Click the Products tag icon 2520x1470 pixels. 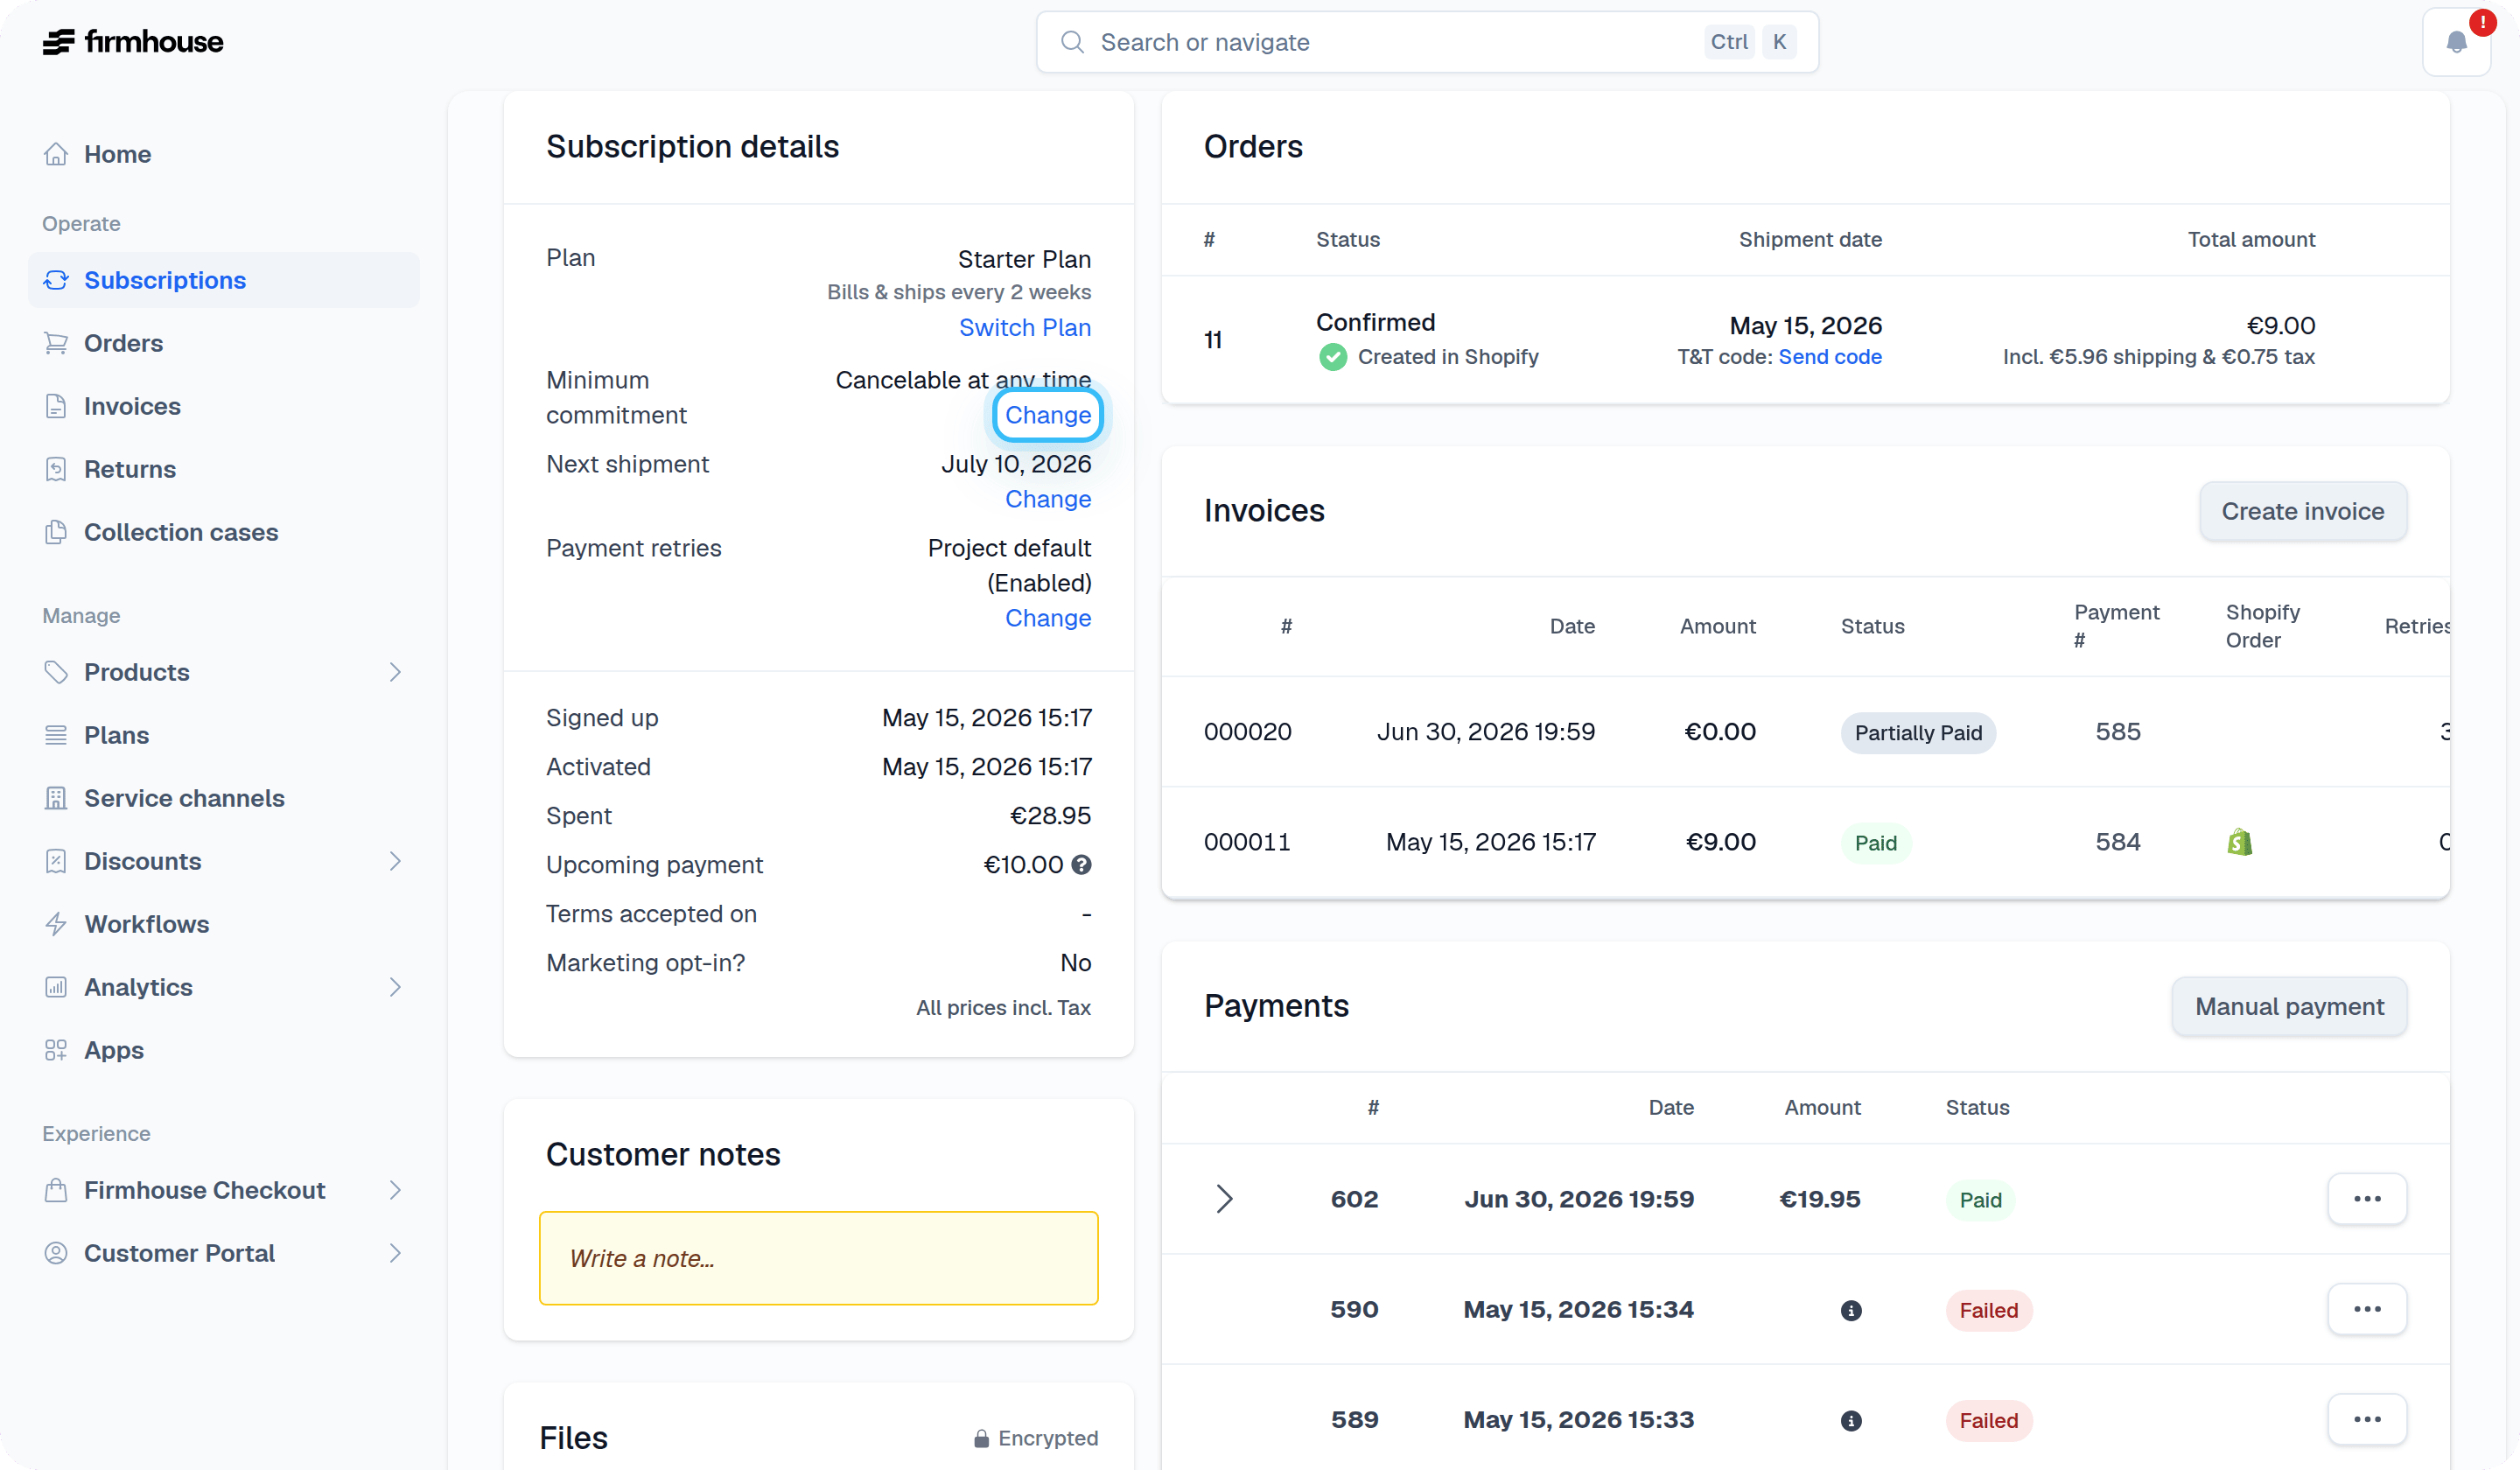pos(56,672)
